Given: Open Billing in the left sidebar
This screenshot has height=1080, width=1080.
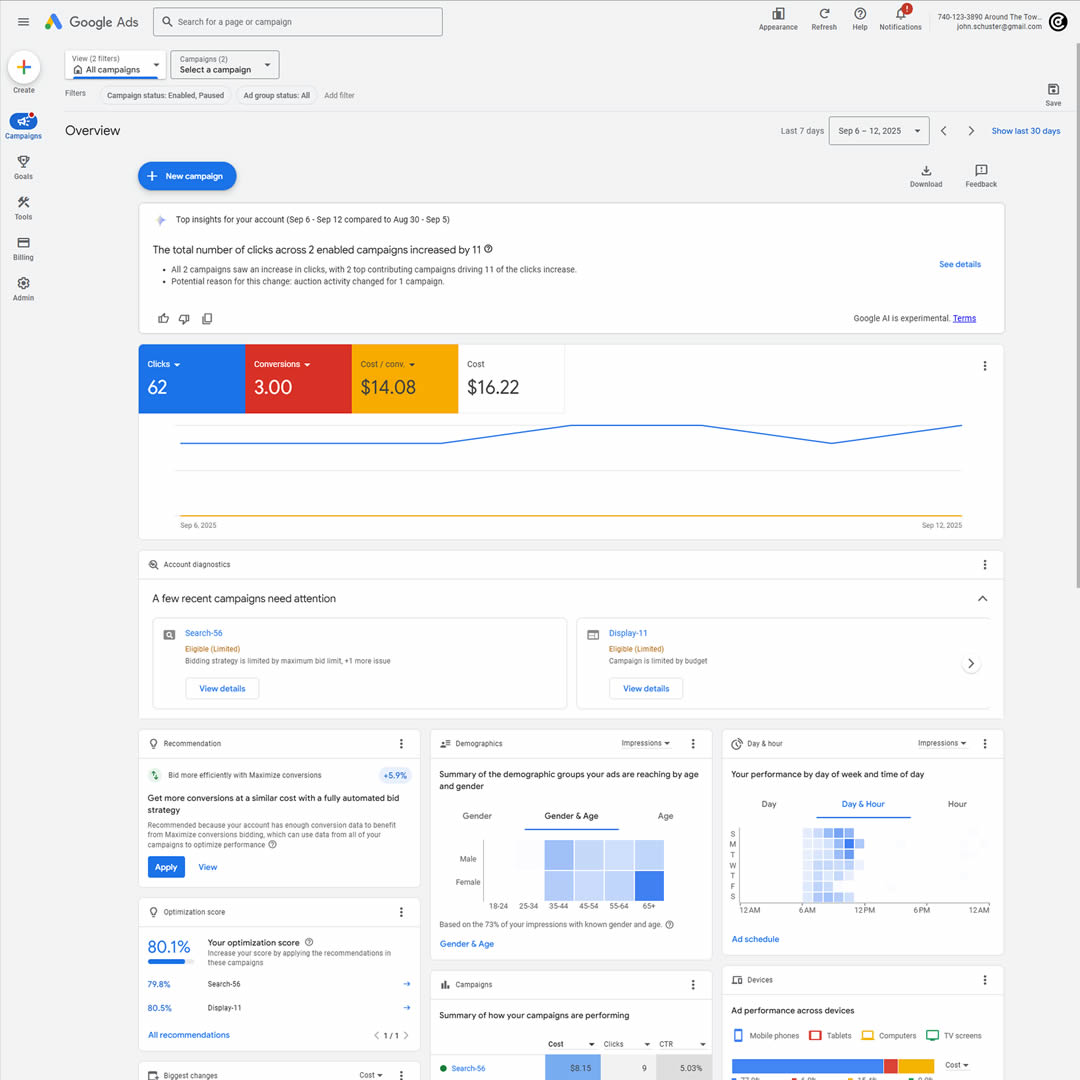Looking at the screenshot, I should click(x=23, y=248).
